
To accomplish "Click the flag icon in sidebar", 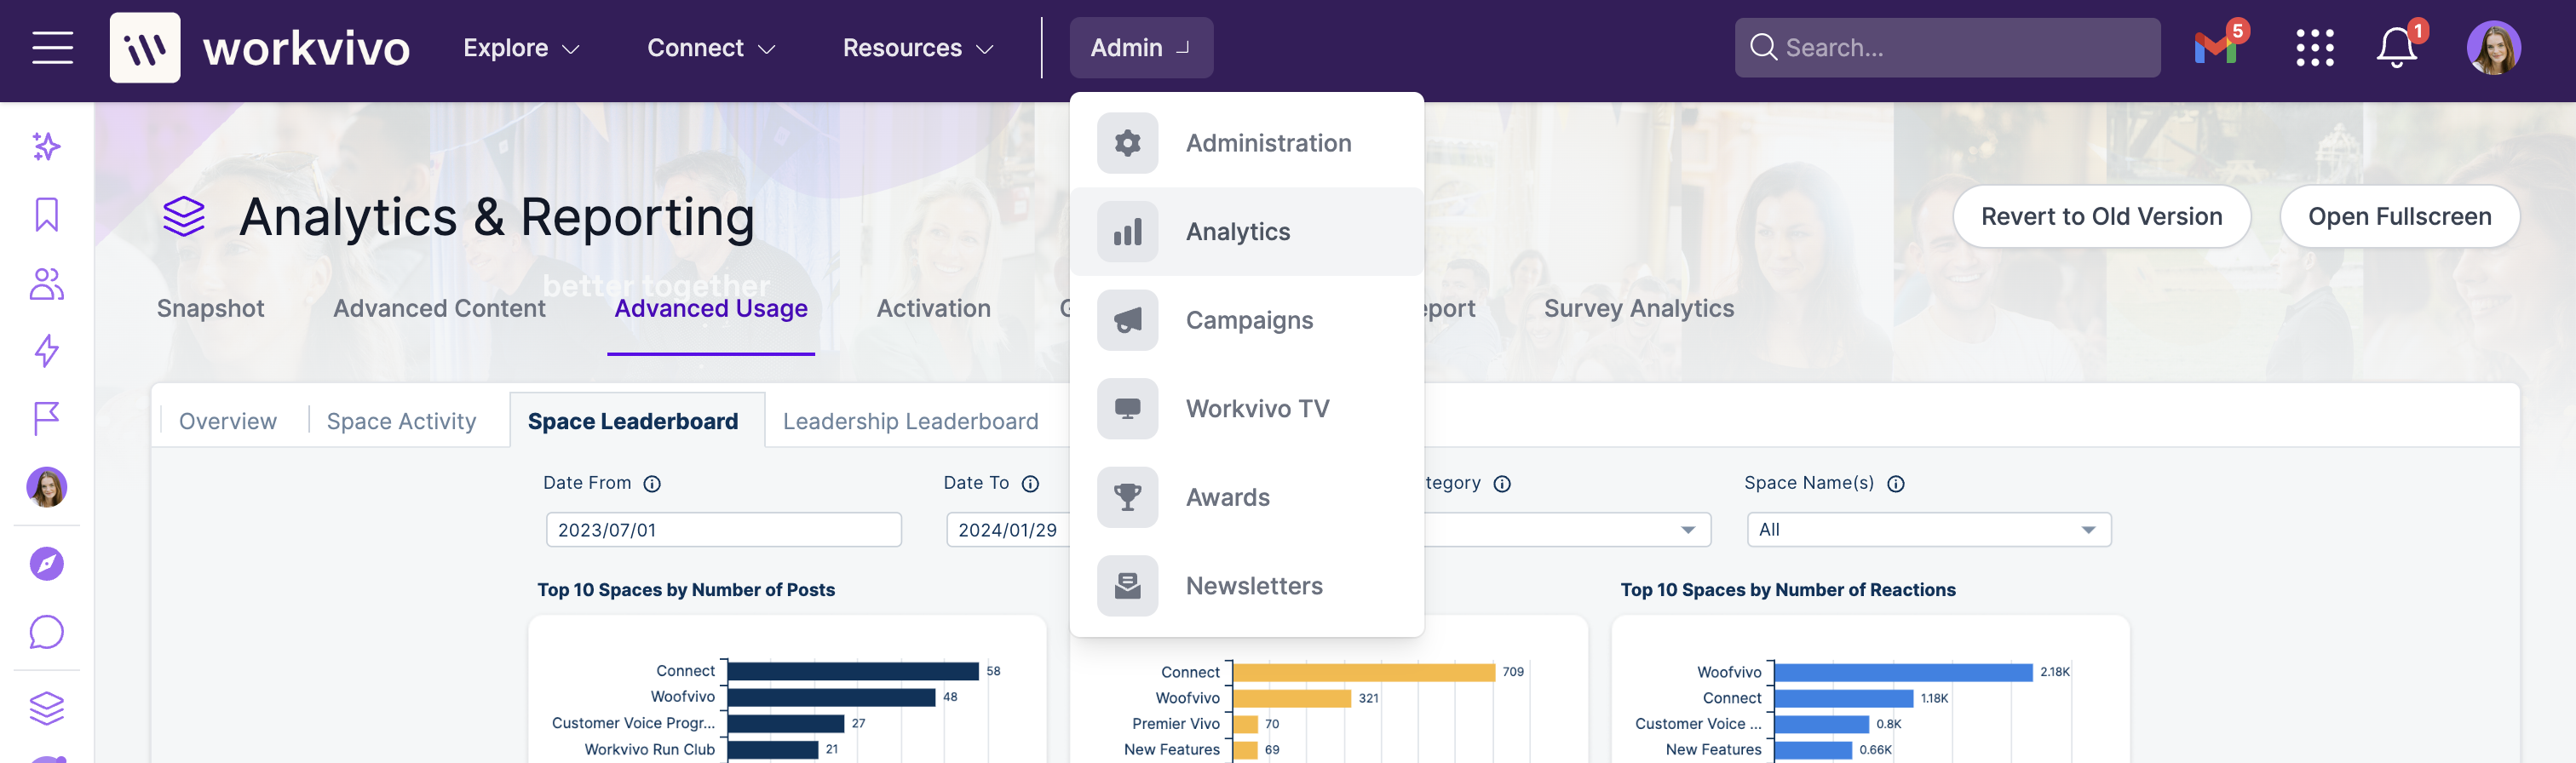I will 47,419.
